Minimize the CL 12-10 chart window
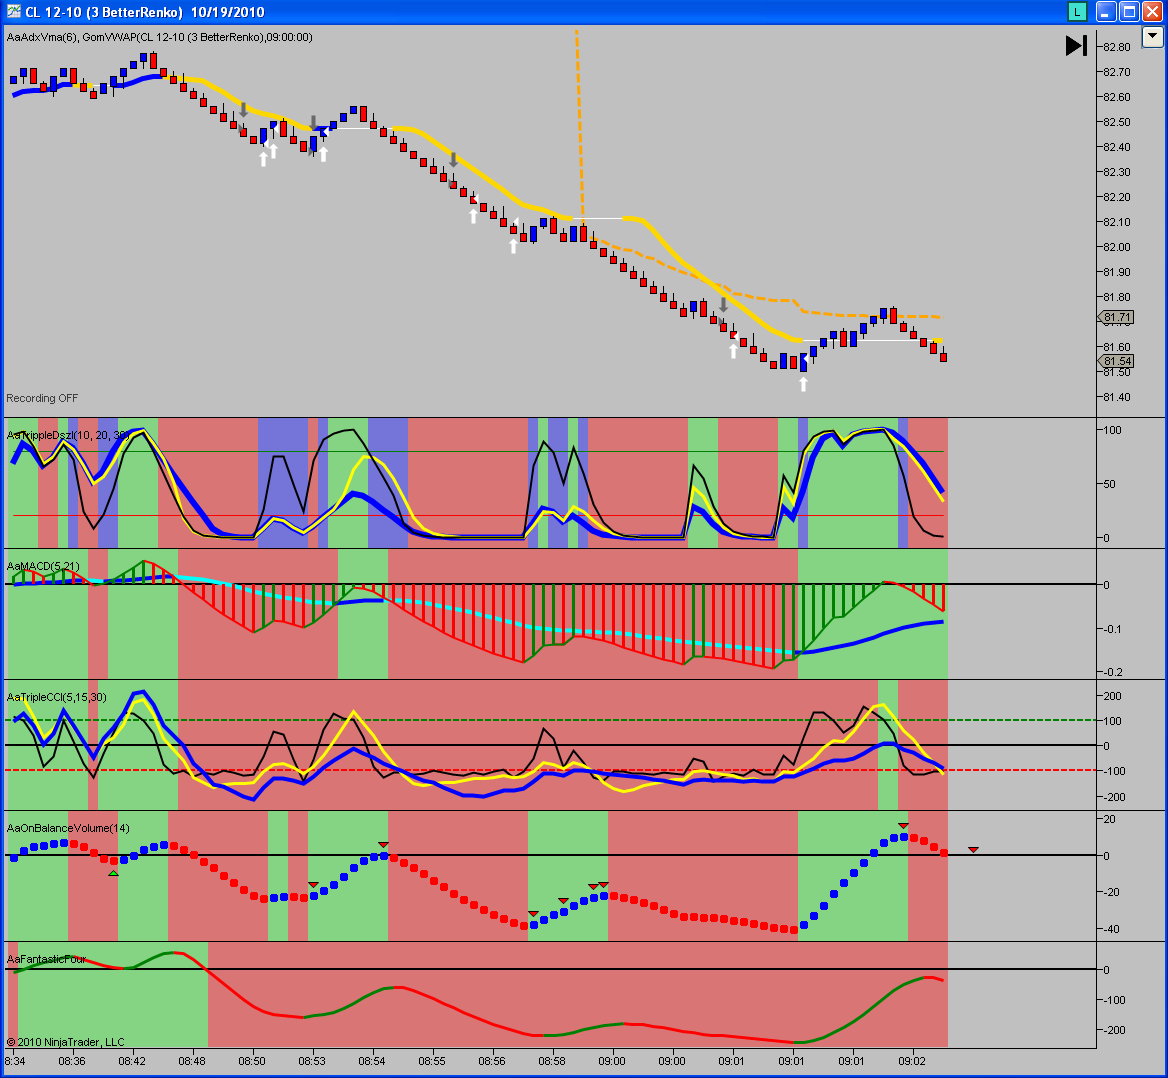 coord(1106,12)
